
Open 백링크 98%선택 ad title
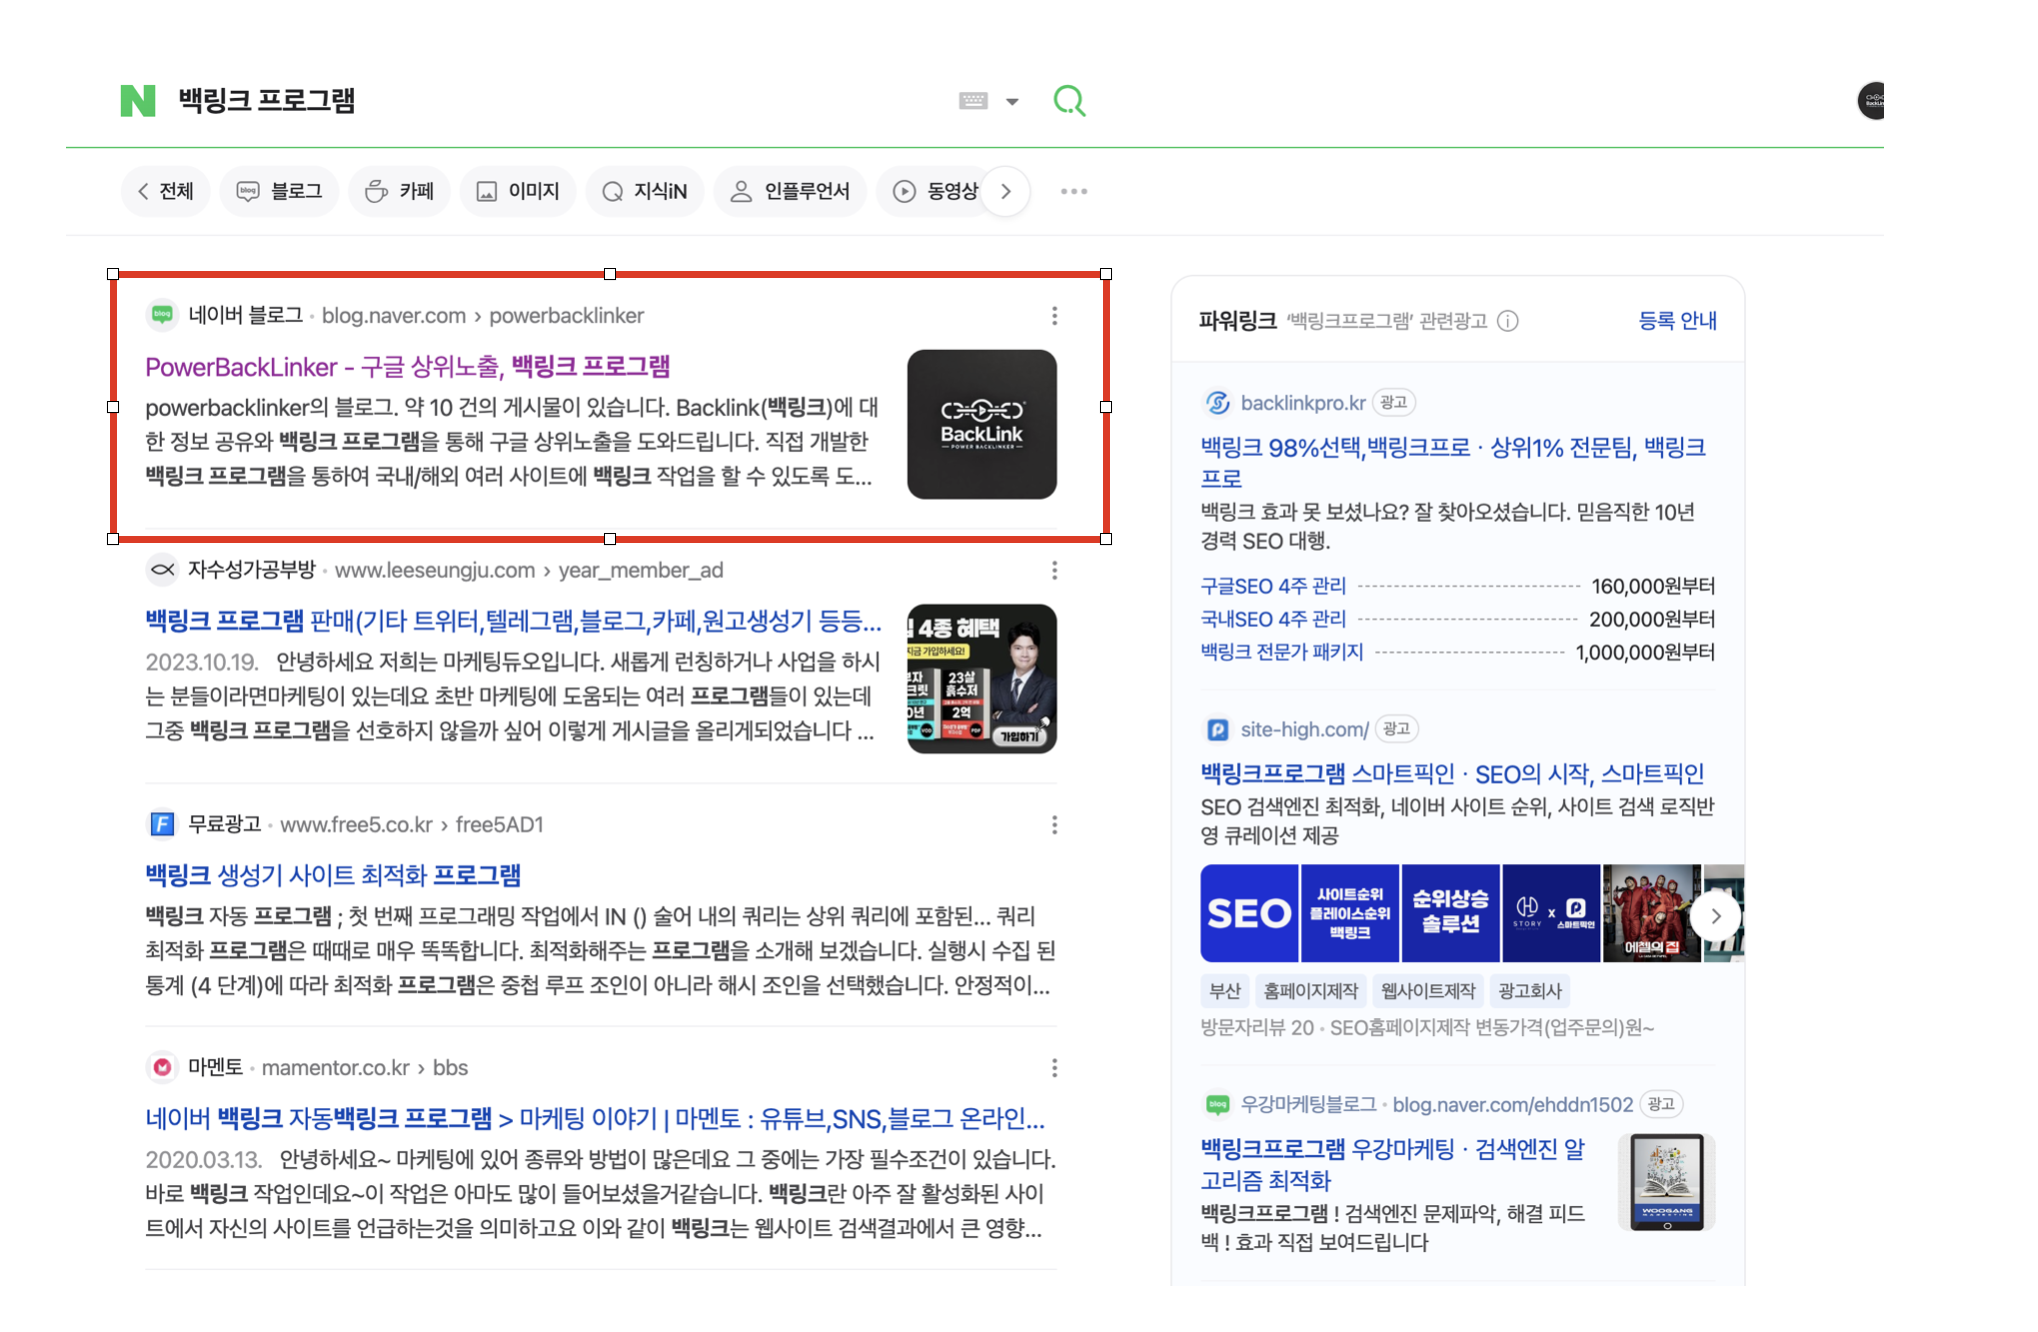coord(1453,462)
